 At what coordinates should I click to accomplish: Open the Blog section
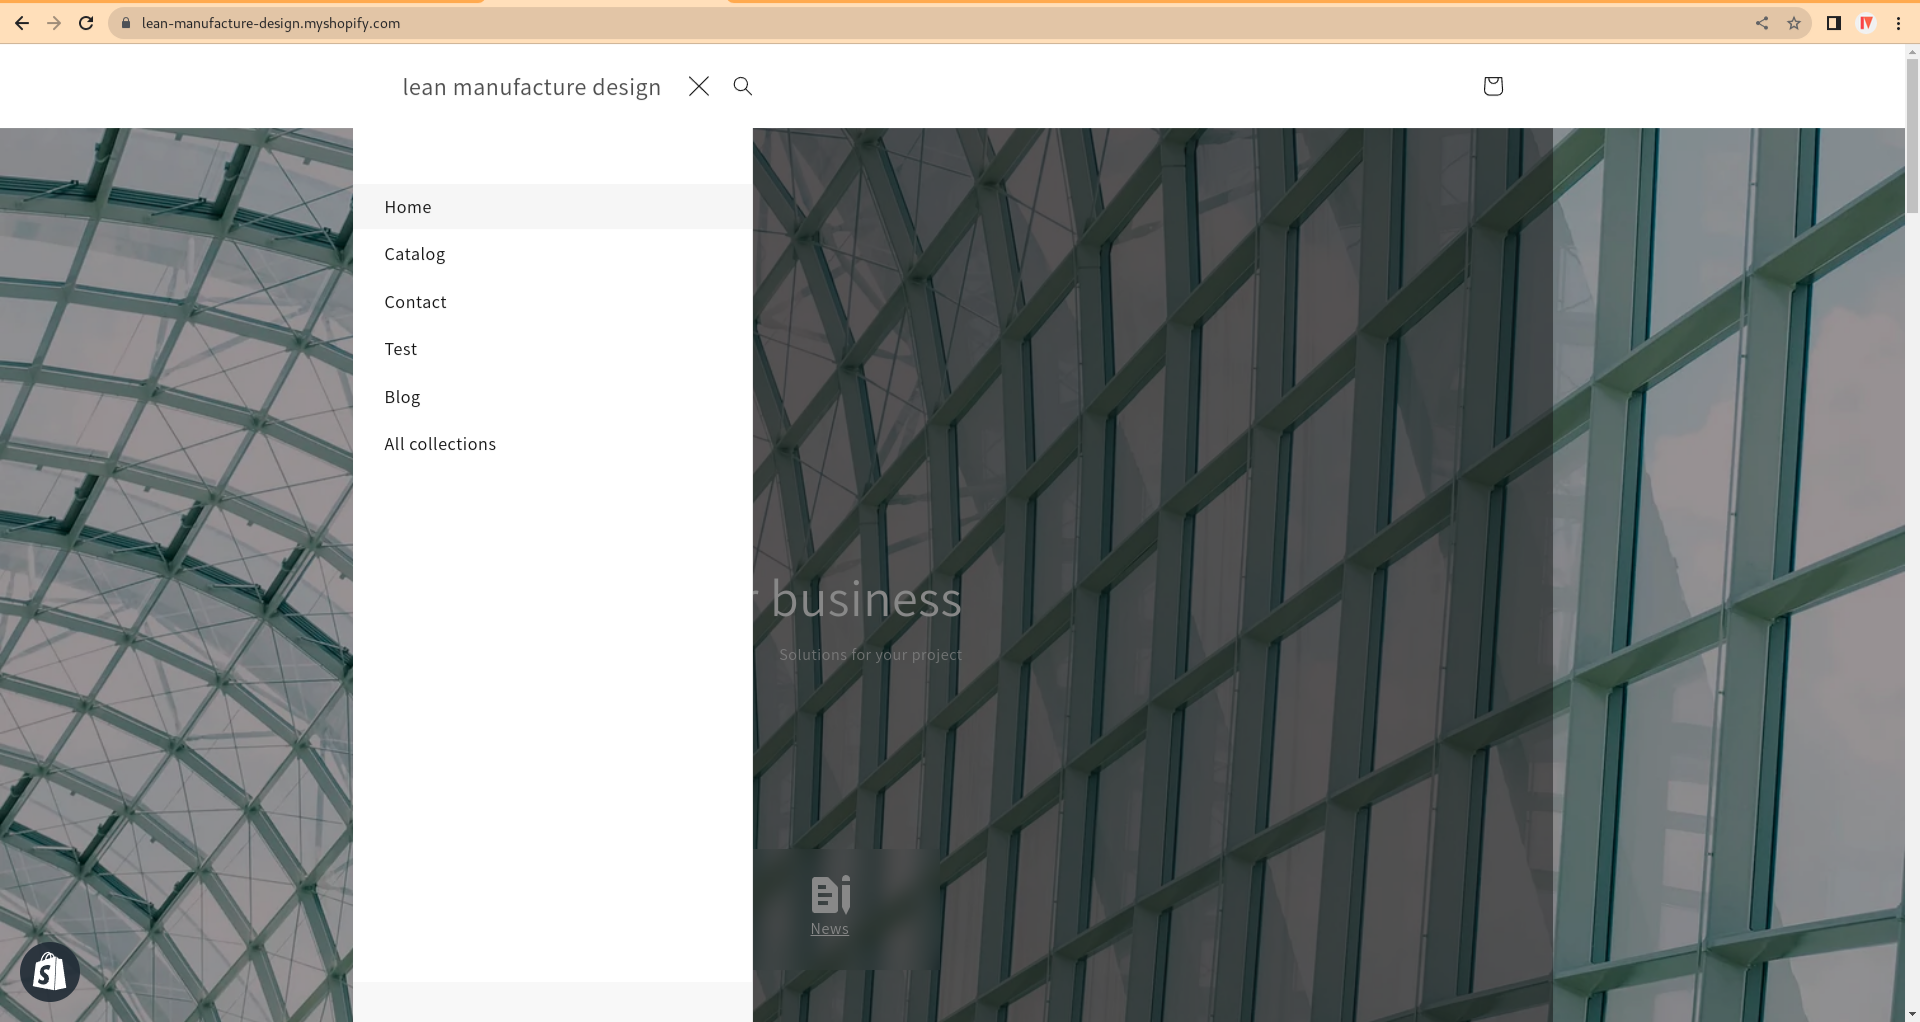[402, 396]
